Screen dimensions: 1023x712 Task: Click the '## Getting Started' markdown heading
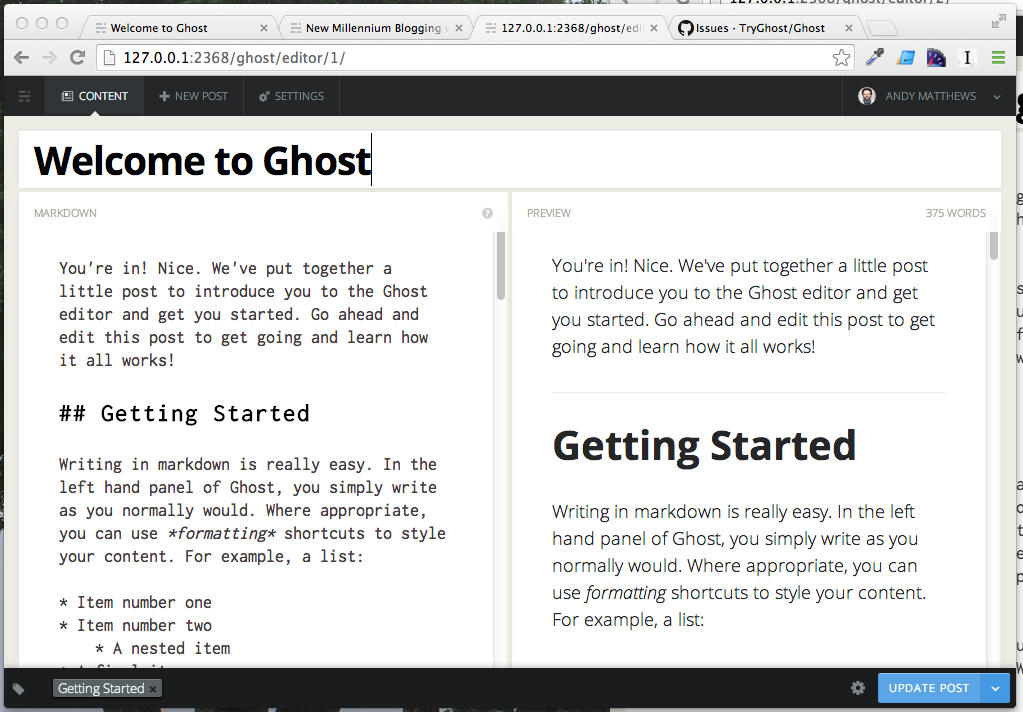coord(185,414)
